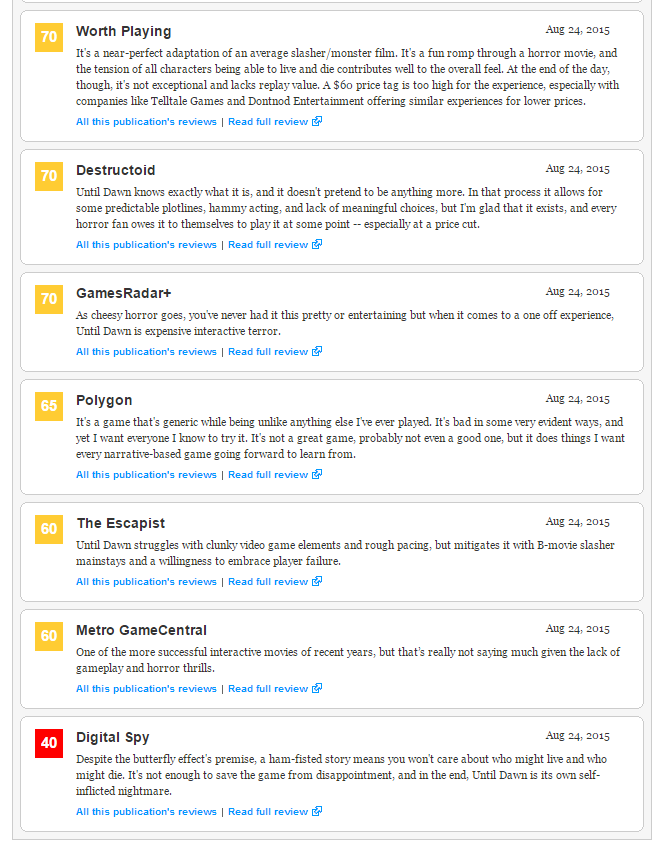
Task: Select the Digital Spy publication name
Action: click(113, 737)
